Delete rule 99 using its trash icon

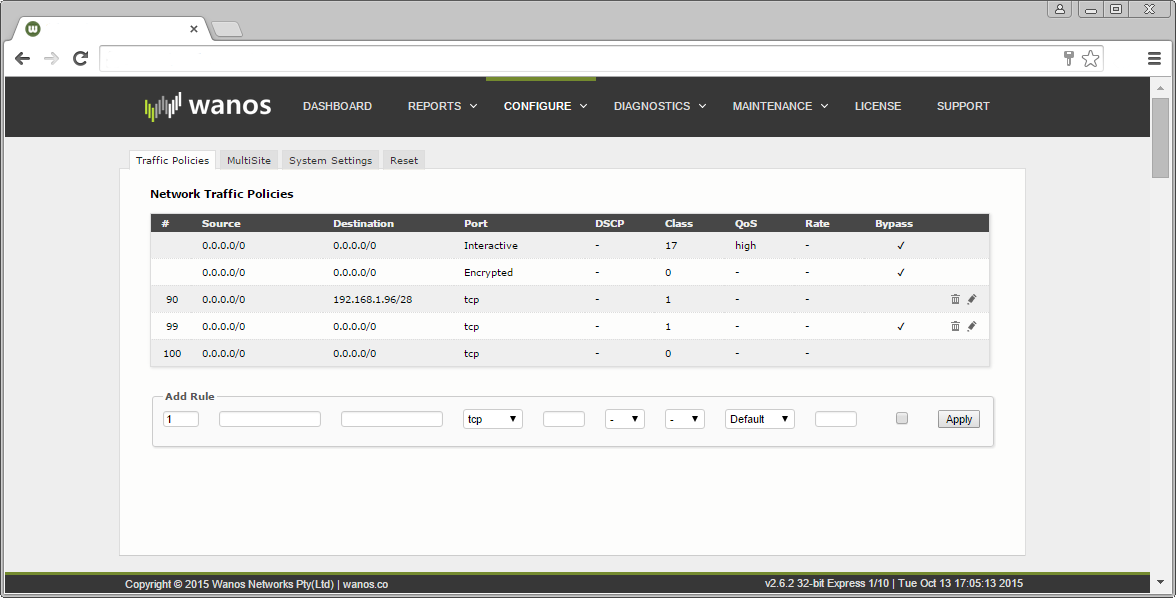[x=955, y=325]
